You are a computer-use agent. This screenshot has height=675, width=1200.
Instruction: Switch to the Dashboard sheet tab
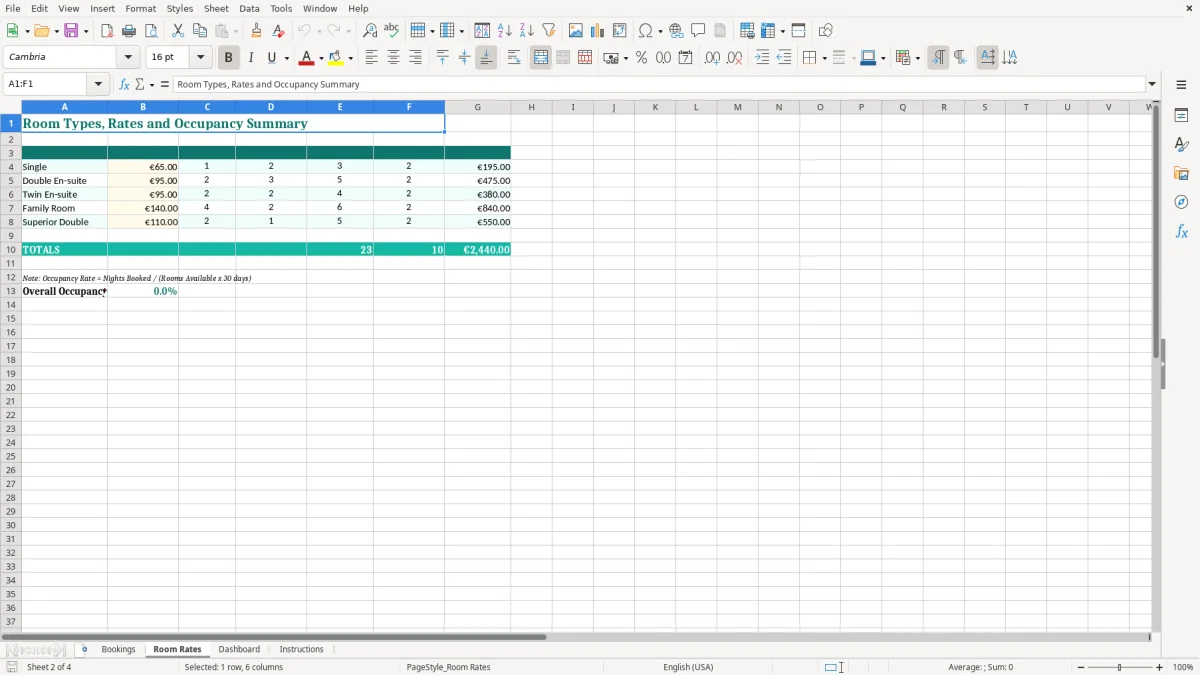[239, 650]
